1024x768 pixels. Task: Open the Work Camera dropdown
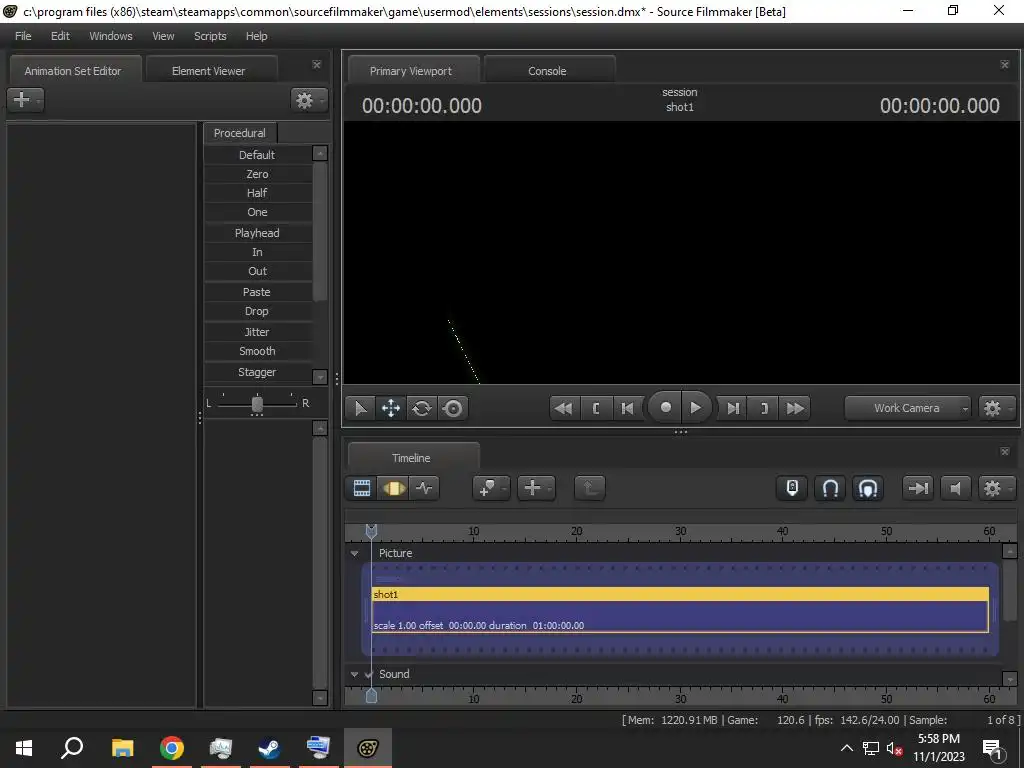tap(908, 408)
